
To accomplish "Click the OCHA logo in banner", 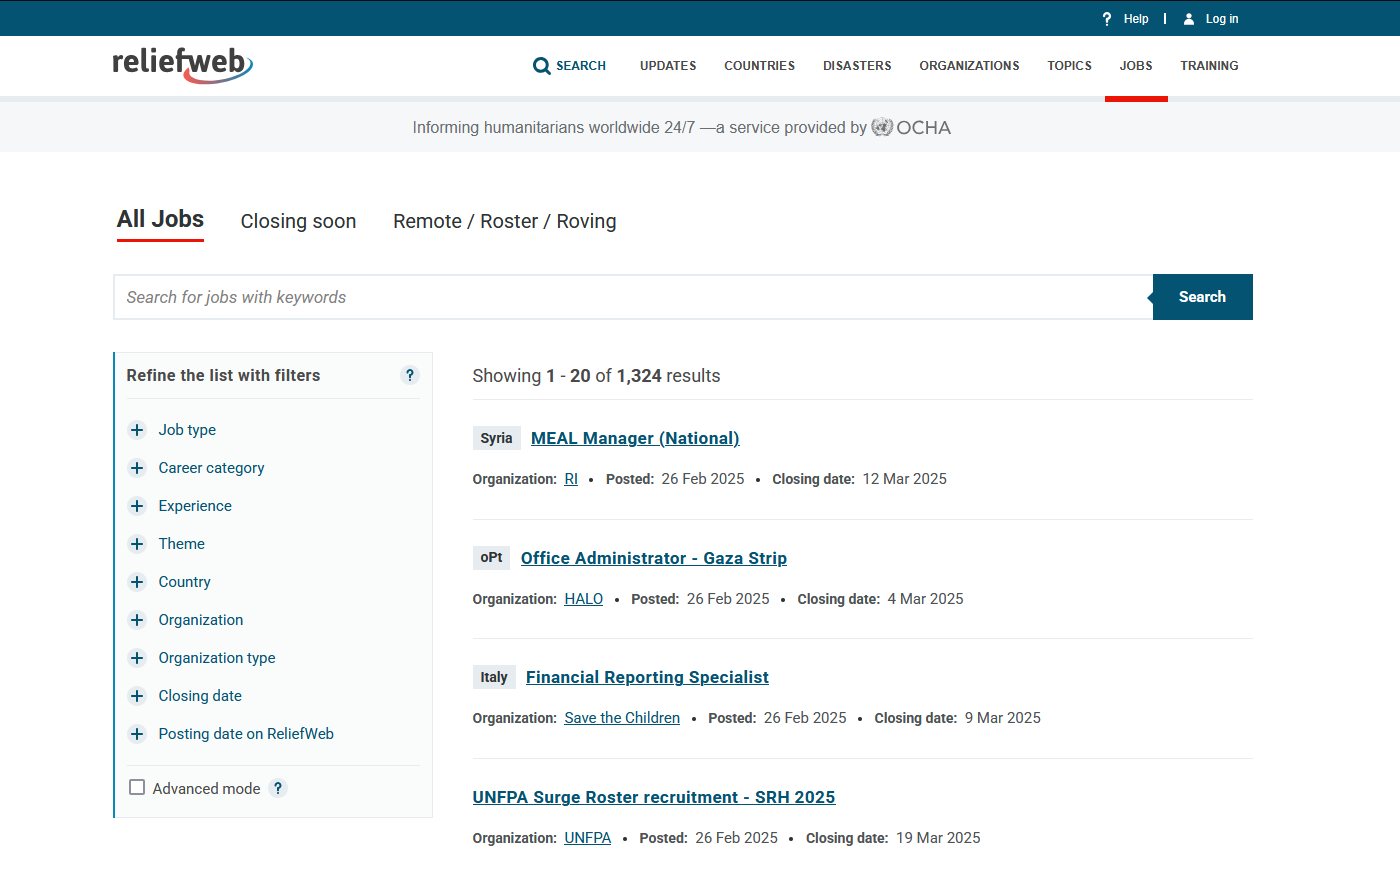I will [911, 127].
